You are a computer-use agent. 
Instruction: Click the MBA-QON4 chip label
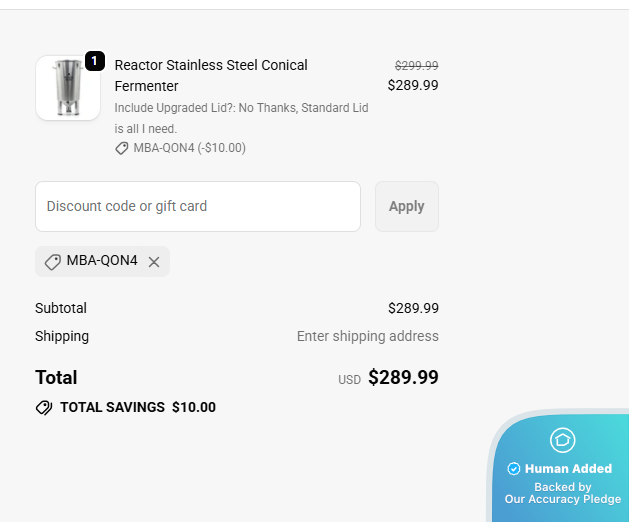pos(102,261)
